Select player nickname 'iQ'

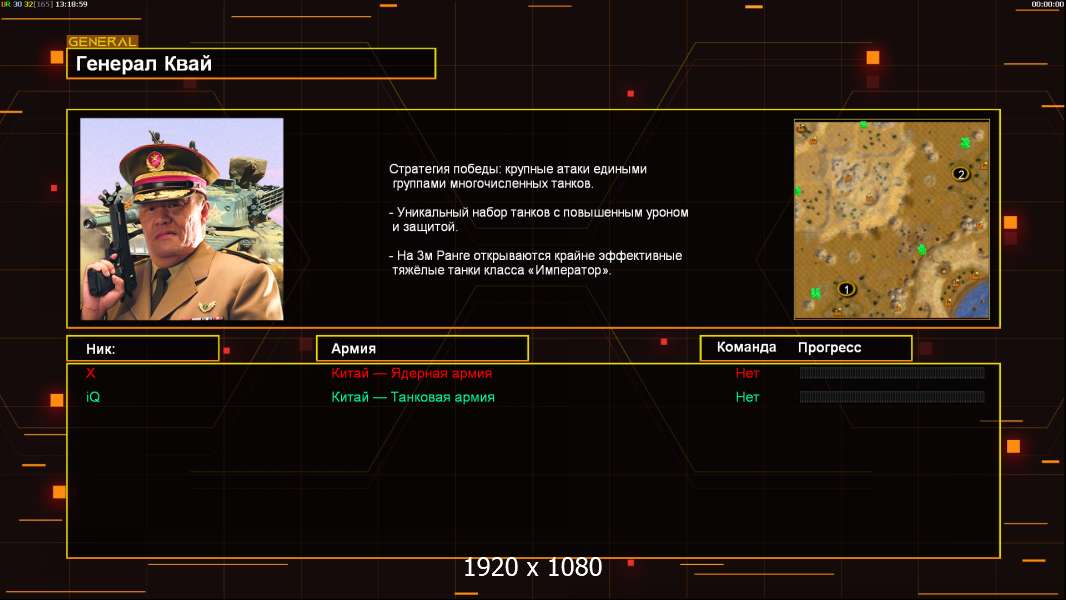click(93, 397)
